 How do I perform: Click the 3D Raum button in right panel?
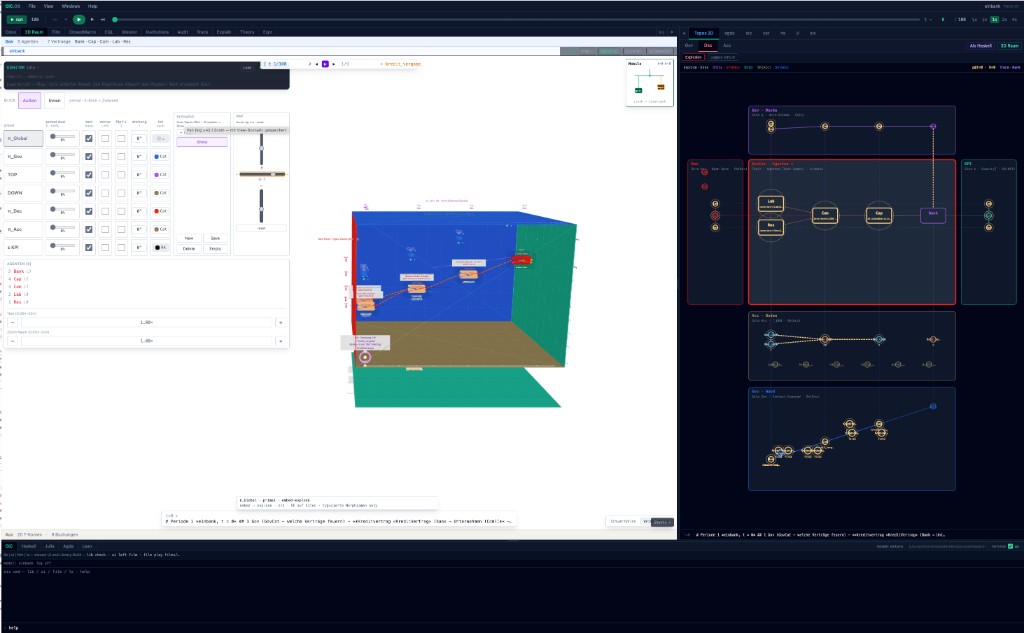(1010, 46)
